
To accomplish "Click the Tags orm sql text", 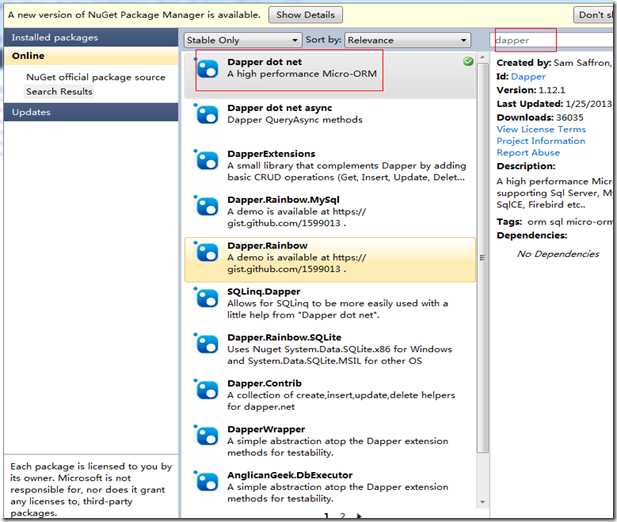I will [554, 222].
